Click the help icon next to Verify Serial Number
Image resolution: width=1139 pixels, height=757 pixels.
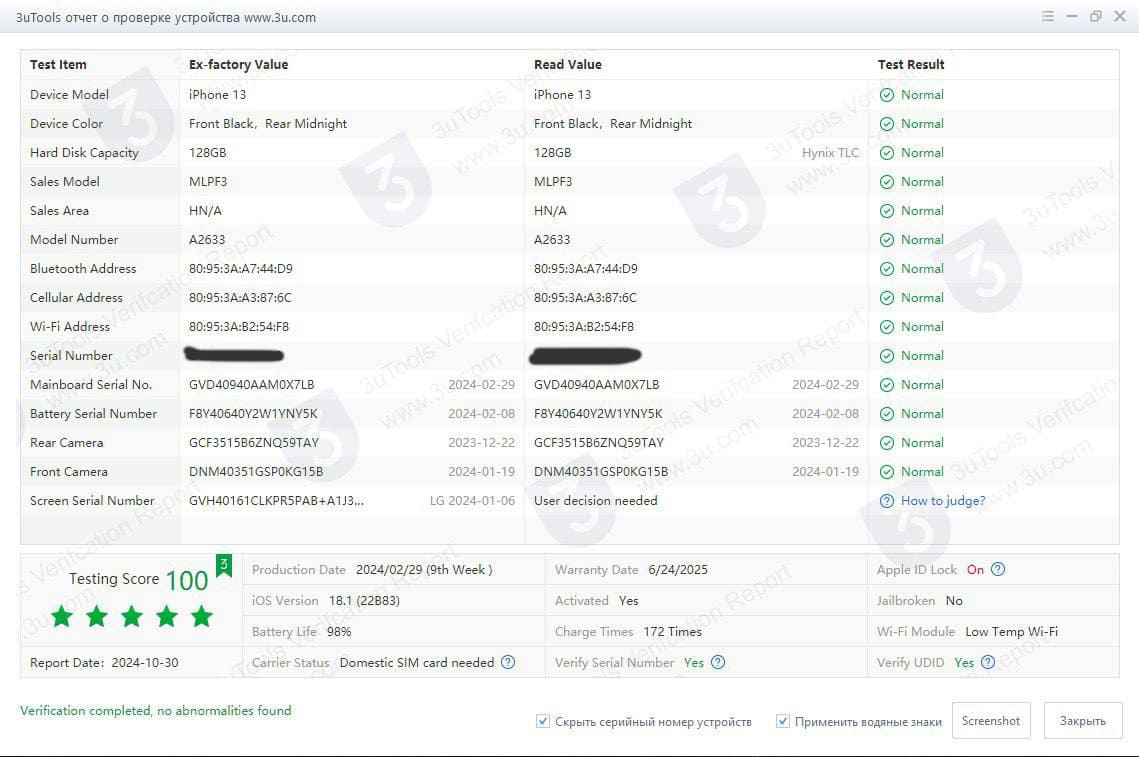click(x=718, y=663)
